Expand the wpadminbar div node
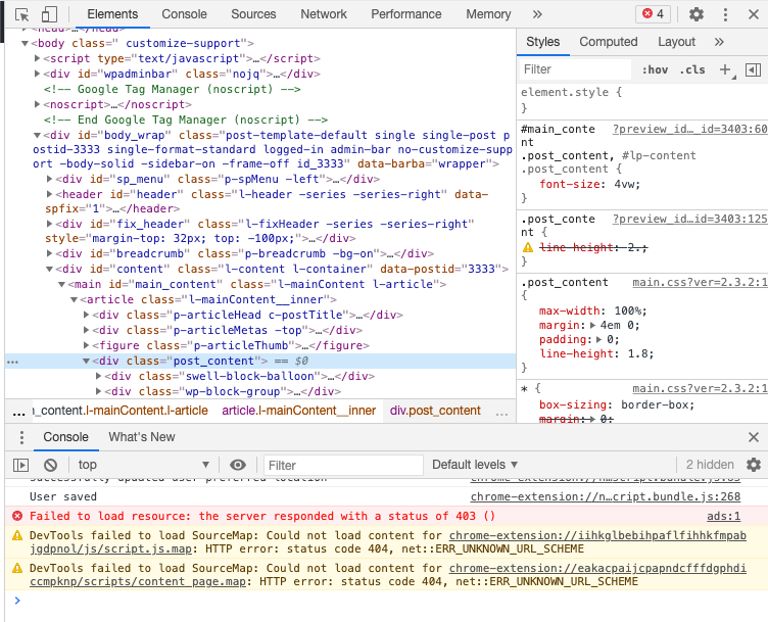 37,74
